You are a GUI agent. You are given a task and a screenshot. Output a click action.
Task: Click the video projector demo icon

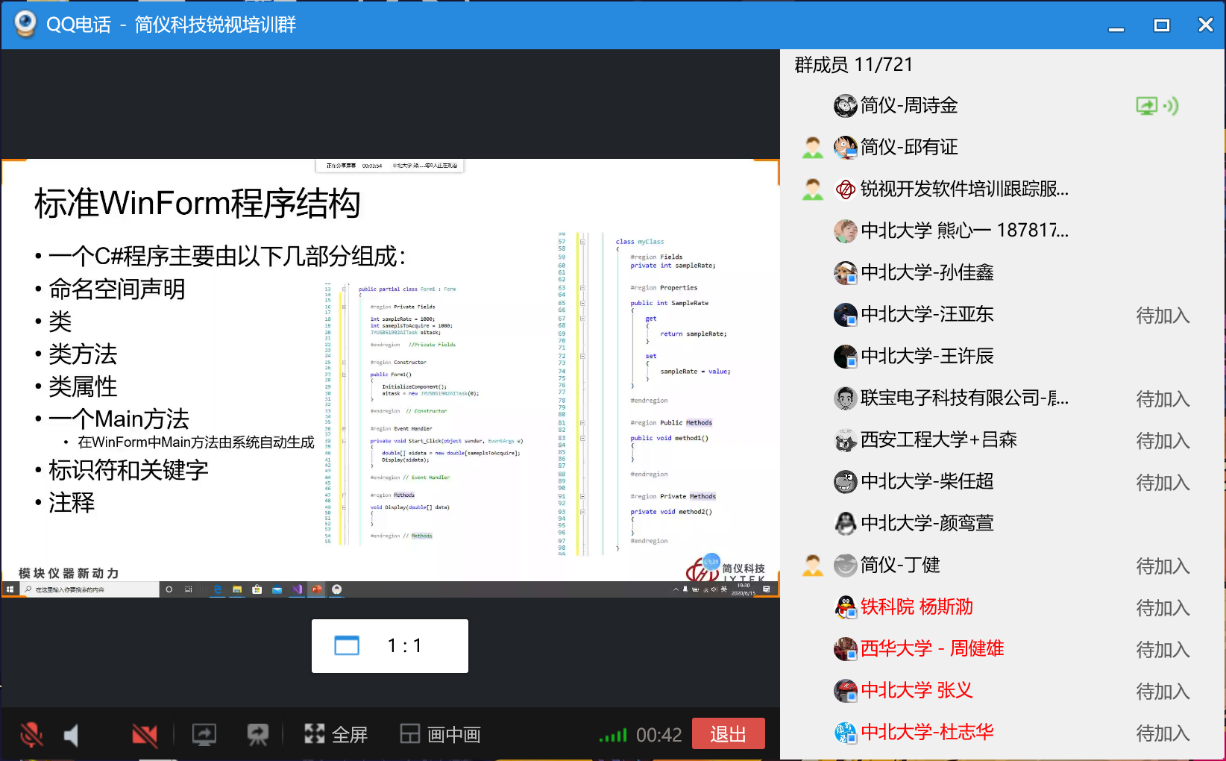[x=258, y=735]
